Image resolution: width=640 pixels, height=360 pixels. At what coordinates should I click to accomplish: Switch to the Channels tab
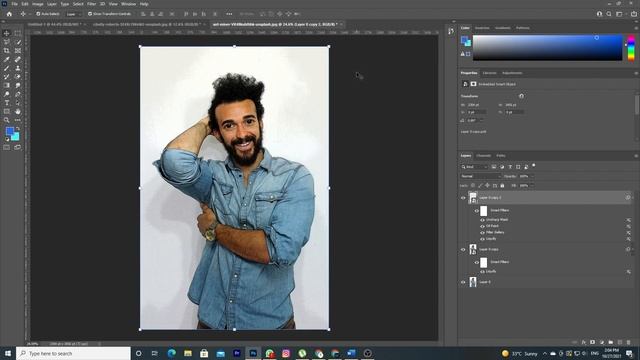[484, 156]
